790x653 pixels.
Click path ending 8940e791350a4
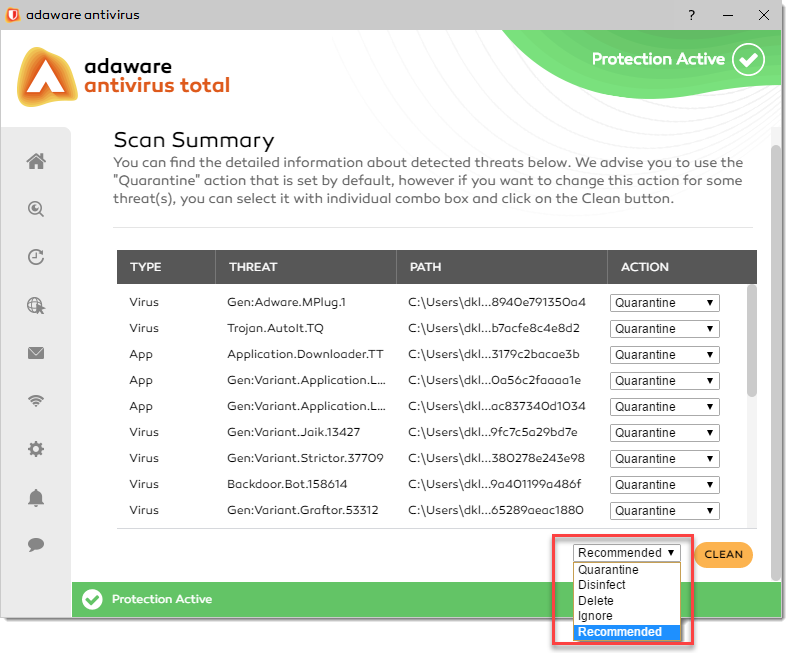pyautogui.click(x=497, y=302)
